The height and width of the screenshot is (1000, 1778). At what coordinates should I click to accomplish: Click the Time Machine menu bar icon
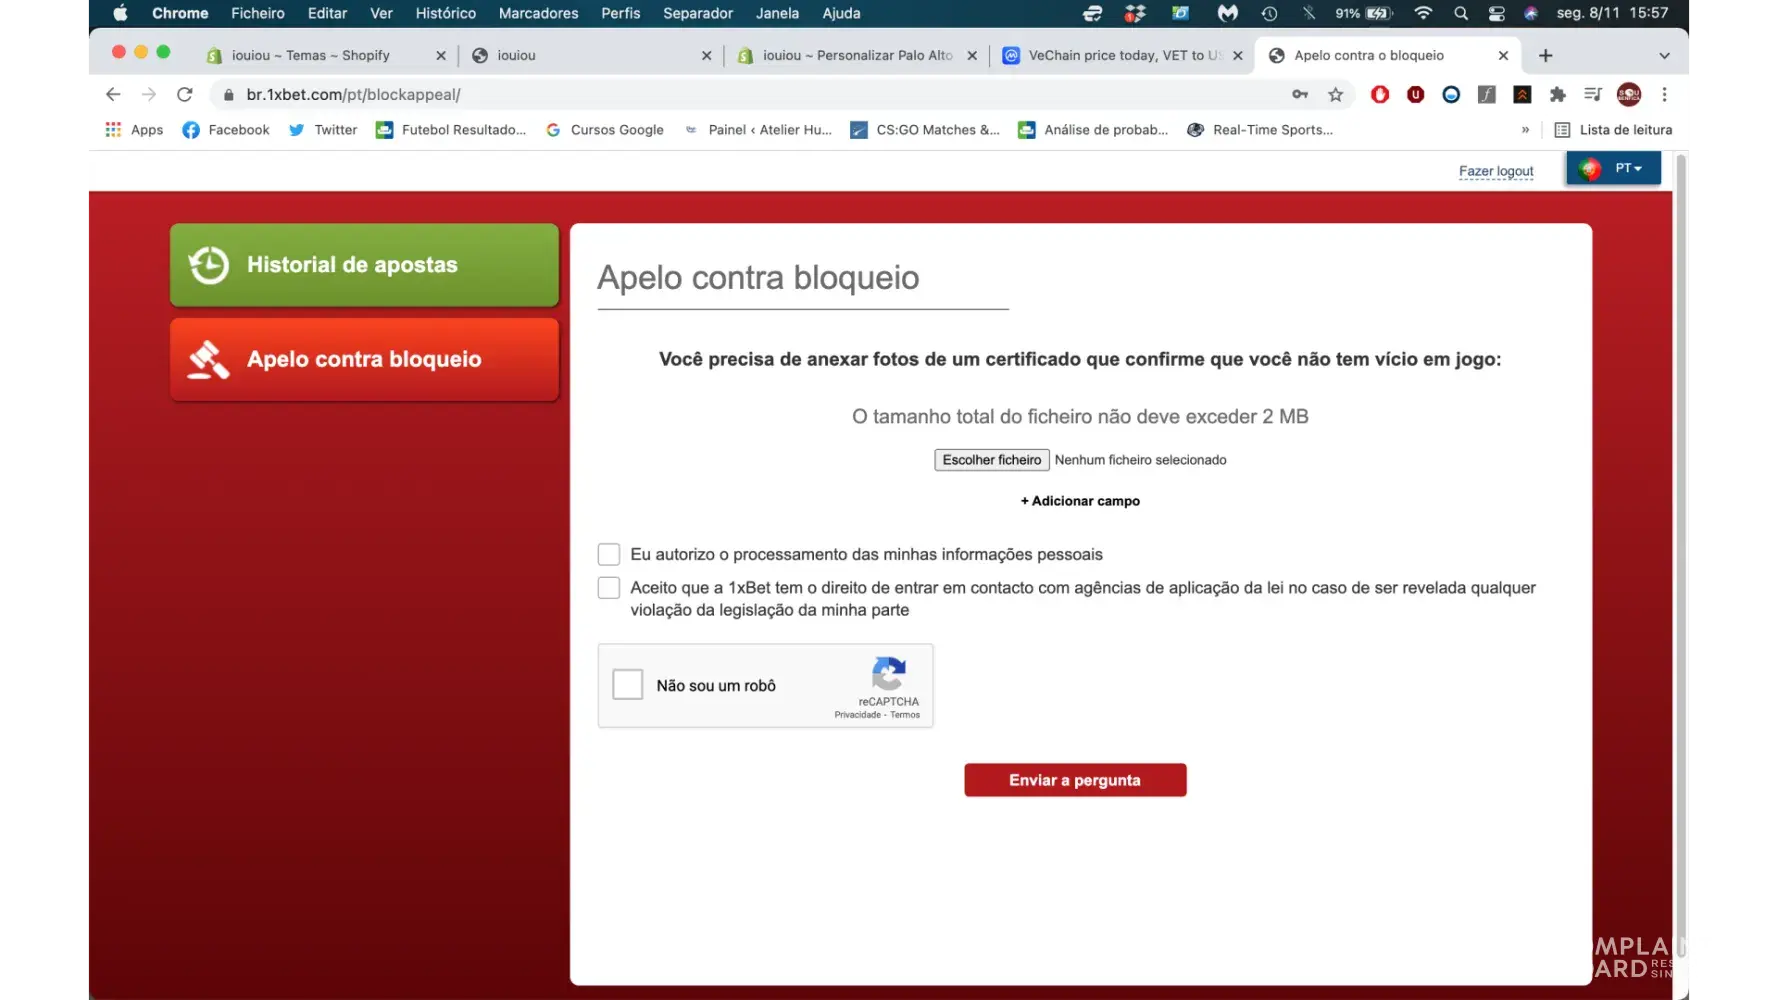coord(1269,13)
